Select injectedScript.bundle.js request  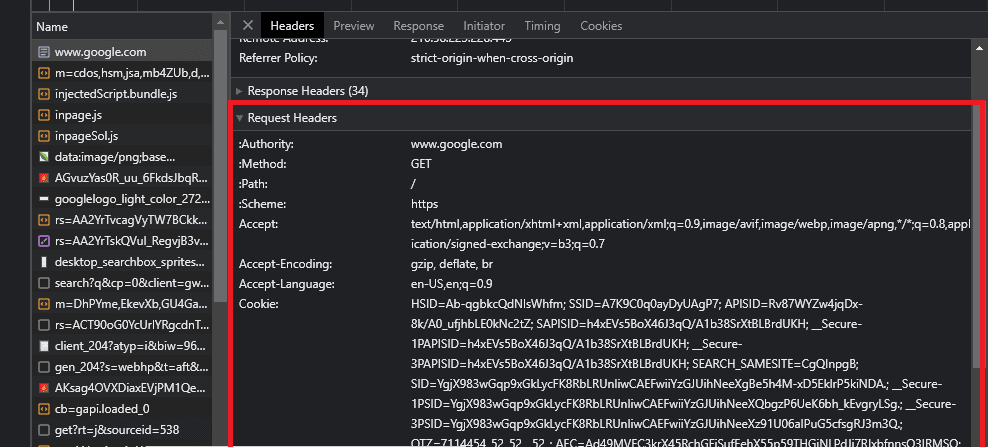tap(123, 95)
